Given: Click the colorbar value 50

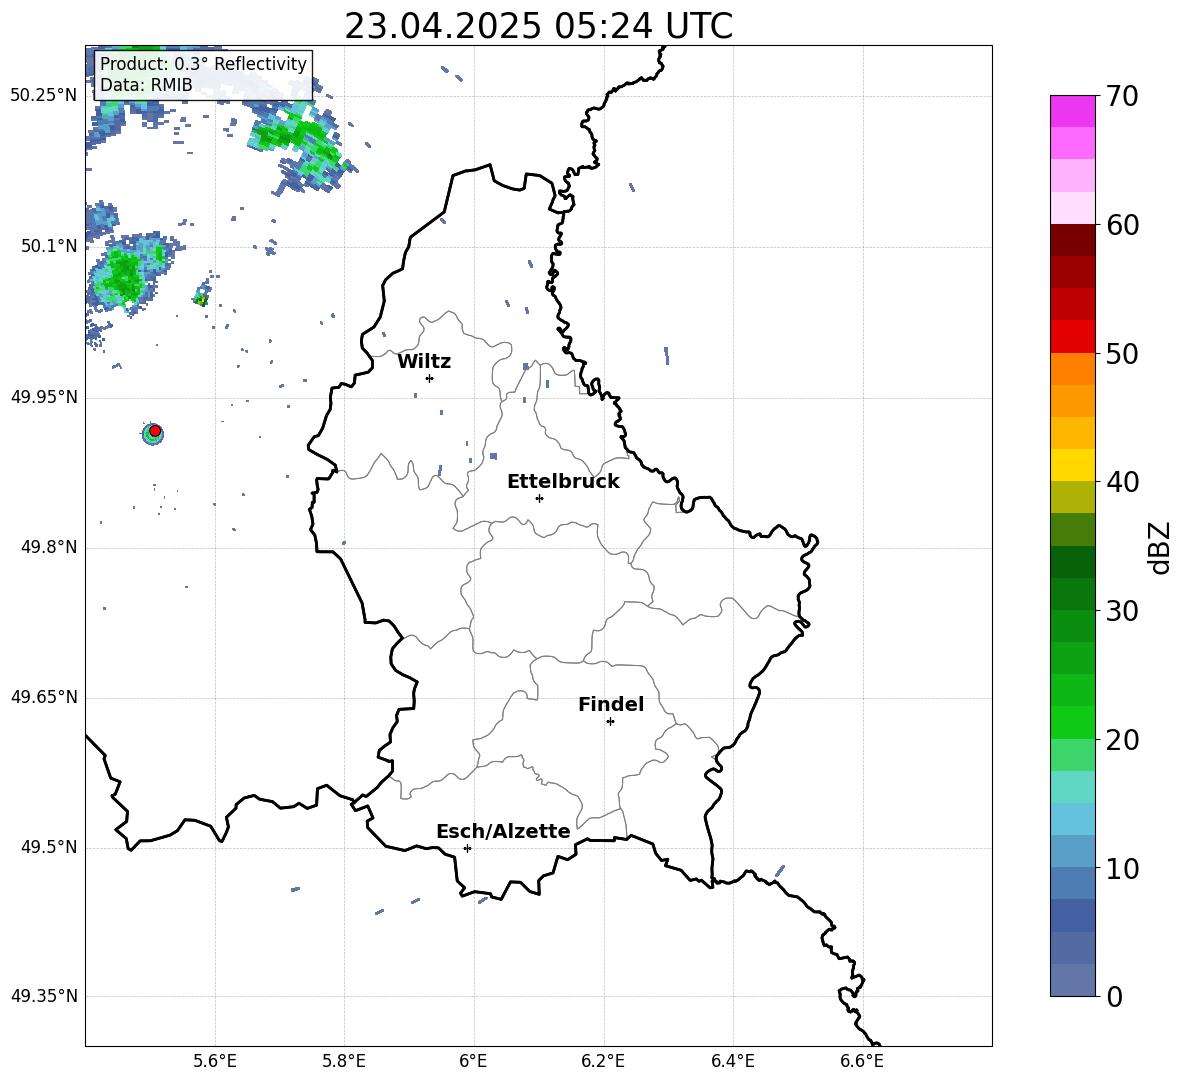Looking at the screenshot, I should tap(1122, 353).
